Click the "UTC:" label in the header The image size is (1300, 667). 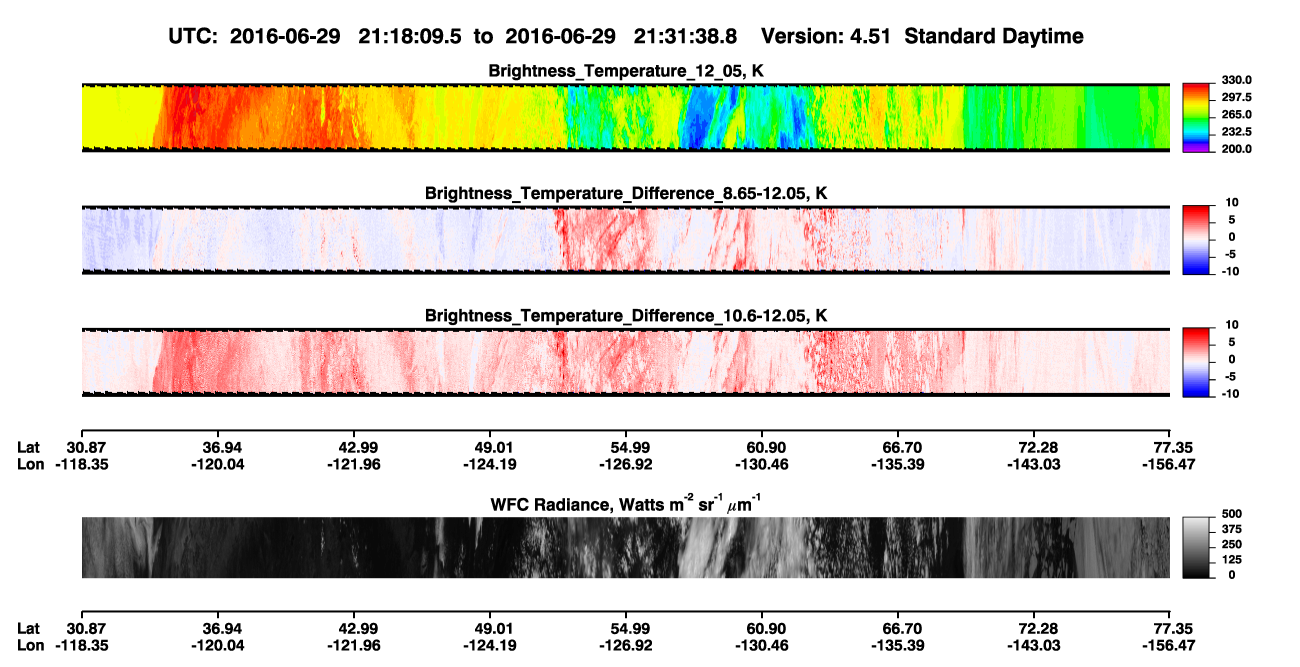point(194,36)
